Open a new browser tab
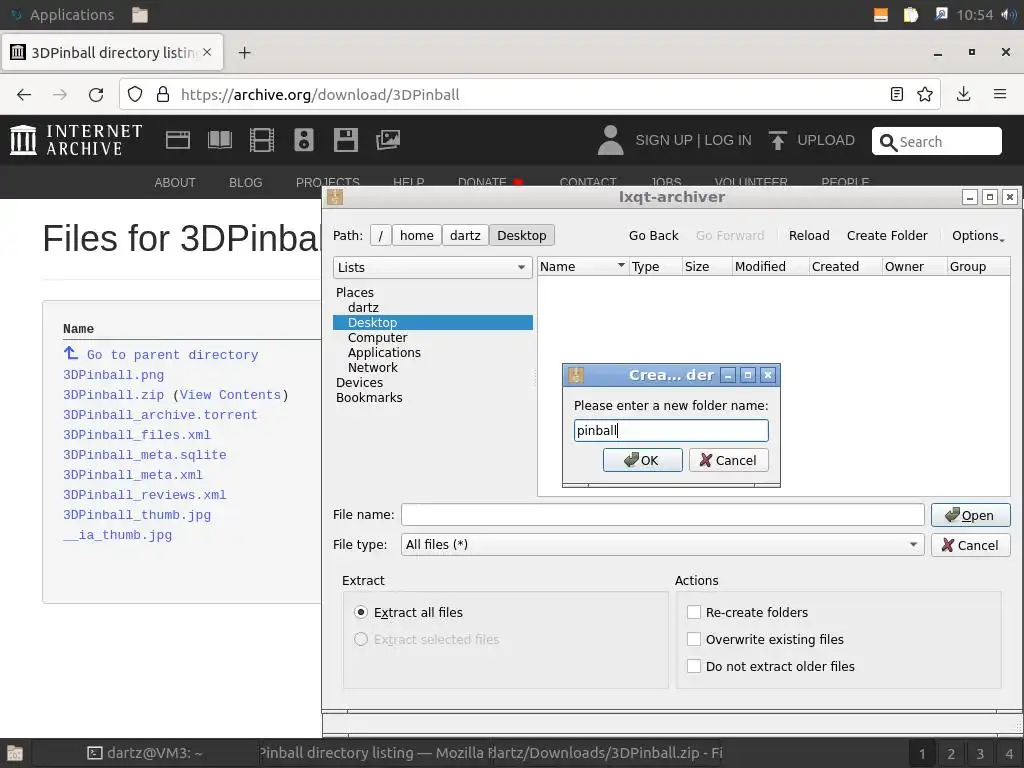The height and width of the screenshot is (768, 1024). [x=244, y=53]
